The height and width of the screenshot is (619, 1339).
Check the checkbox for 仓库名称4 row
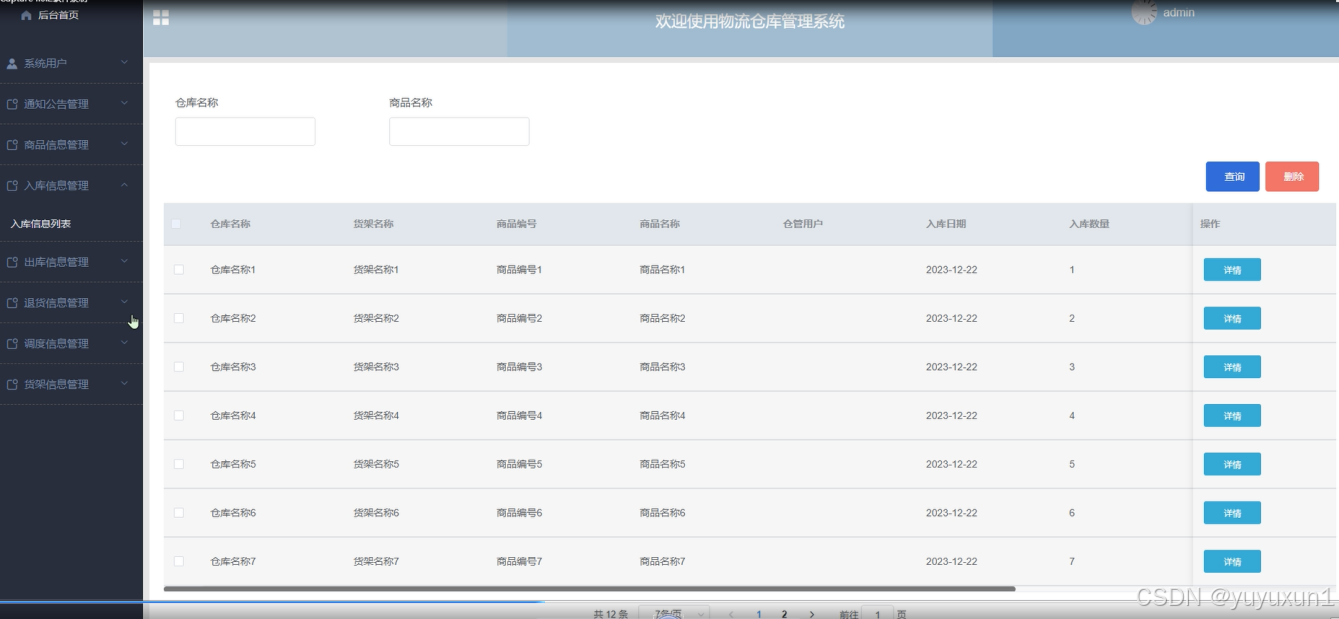coord(181,415)
